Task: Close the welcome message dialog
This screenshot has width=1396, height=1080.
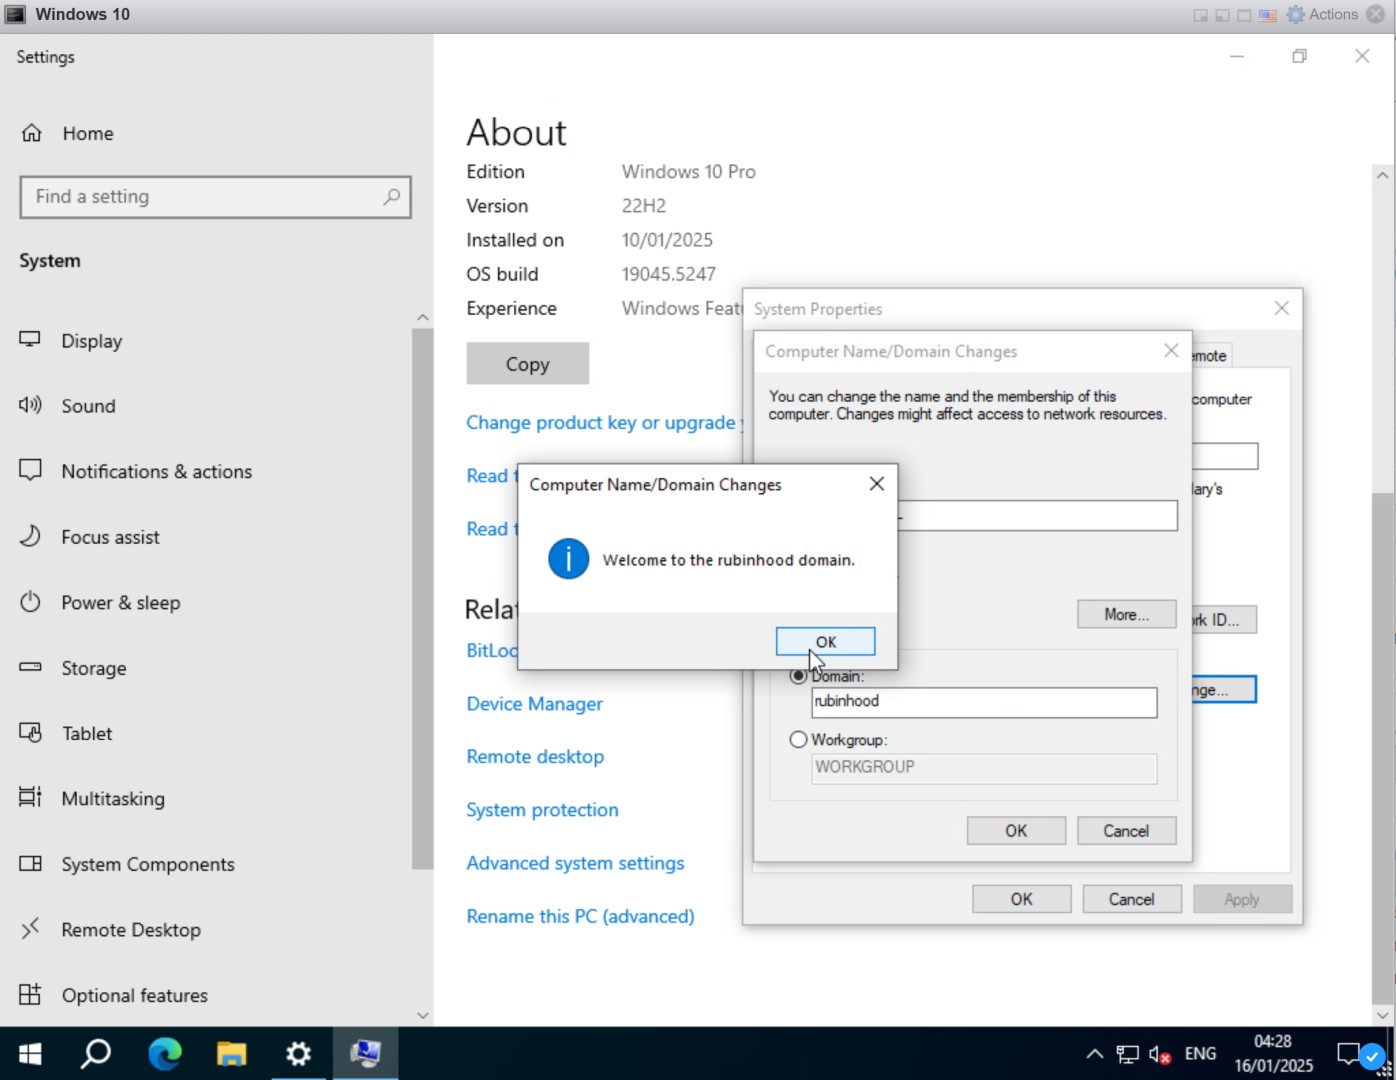Action: tap(877, 484)
